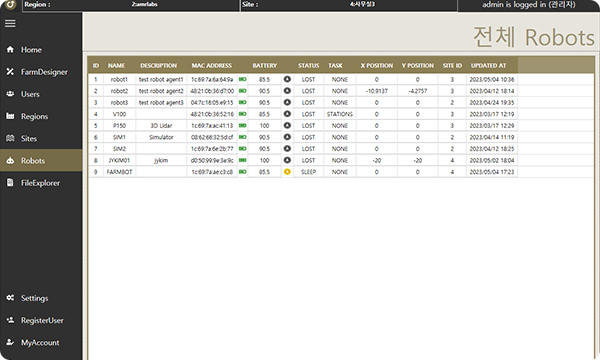Screen dimensions: 600x360
Task: Click the Sites map icon
Action: [x=10, y=138]
